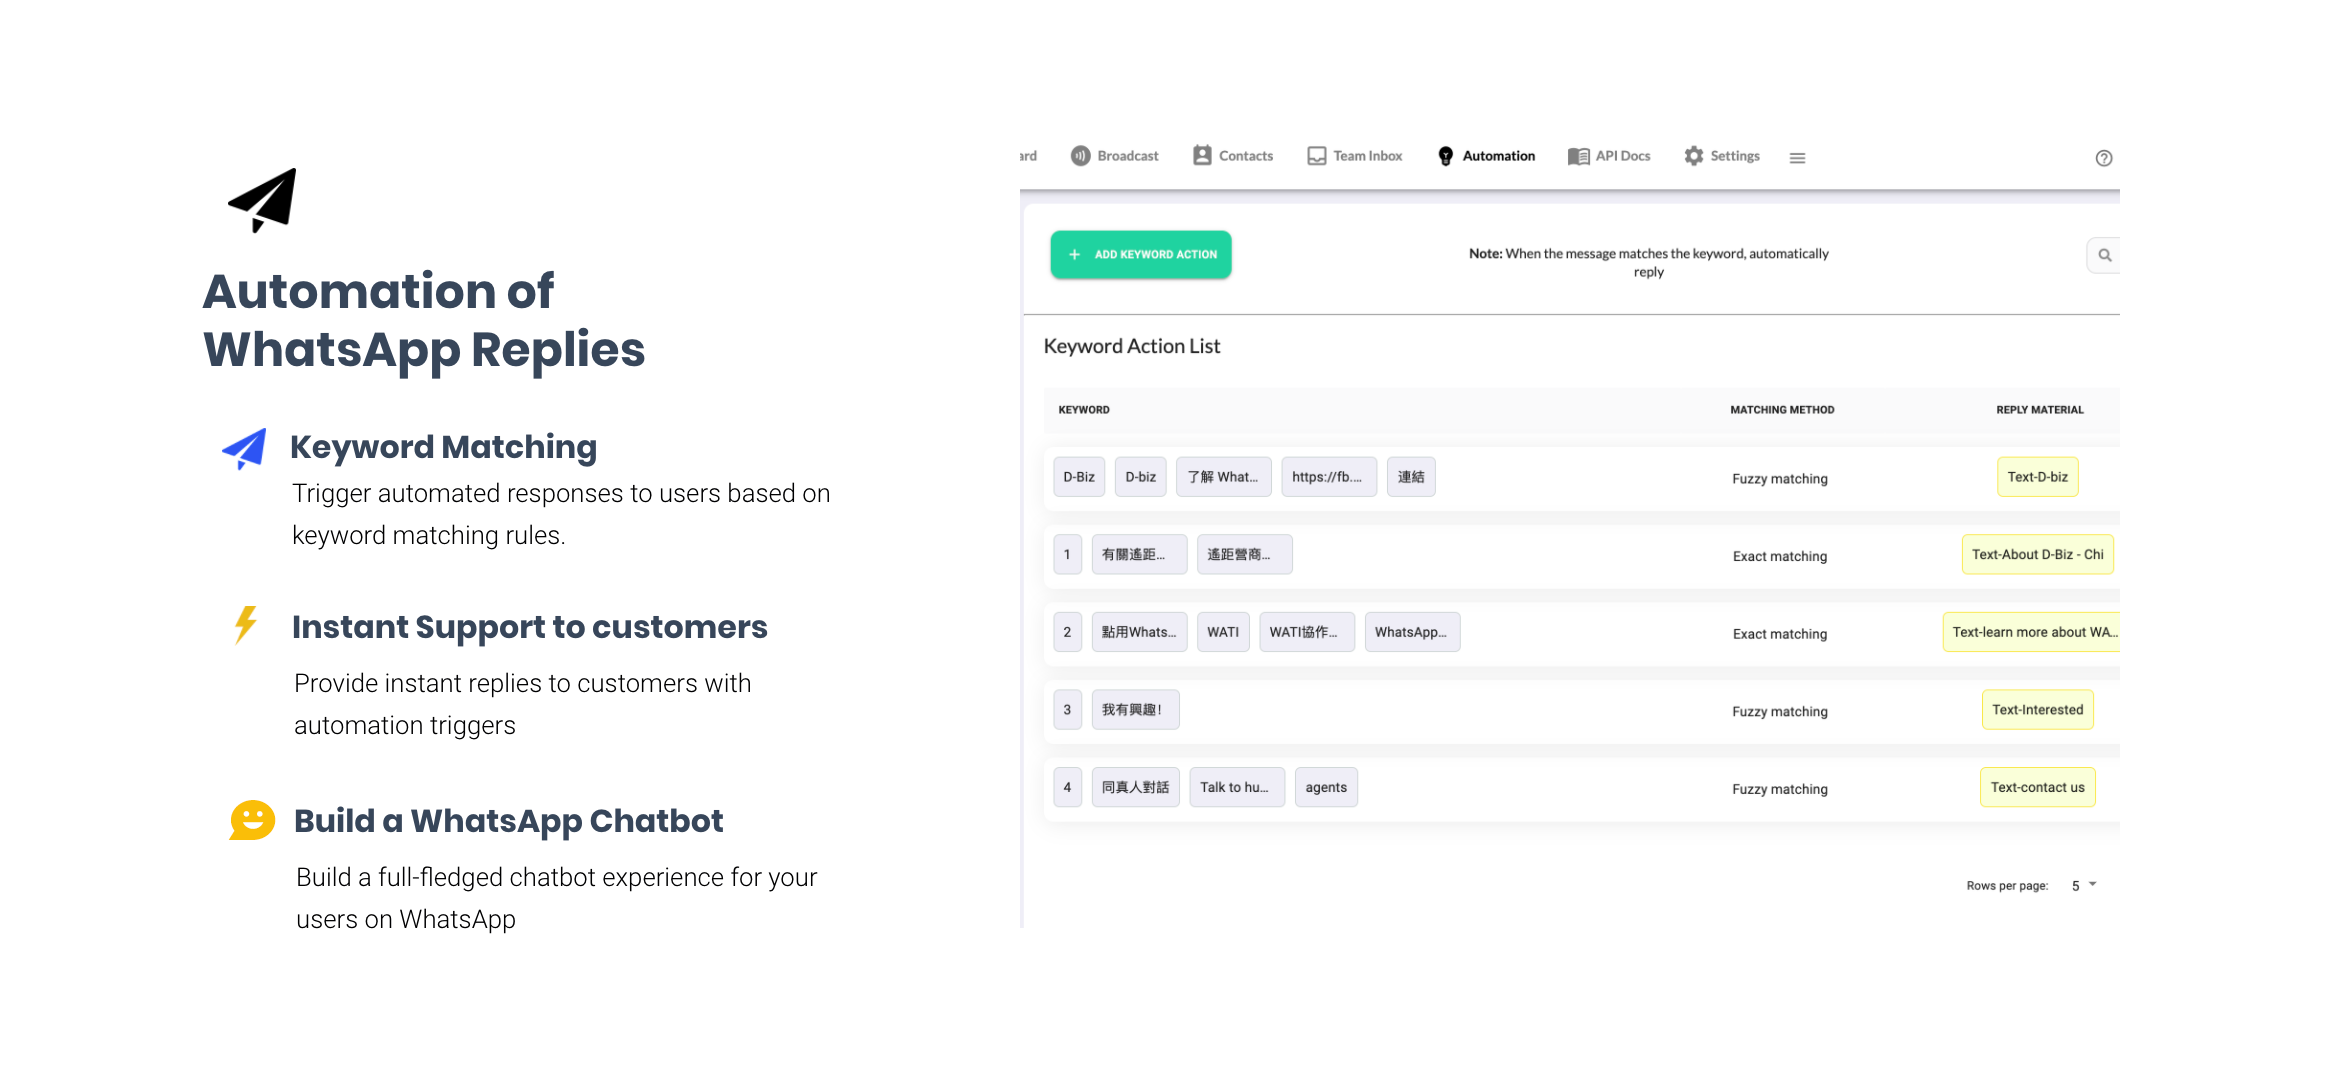The width and height of the screenshot is (2326, 1086).
Task: Select Text-D-biz reply material
Action: pyautogui.click(x=2038, y=477)
